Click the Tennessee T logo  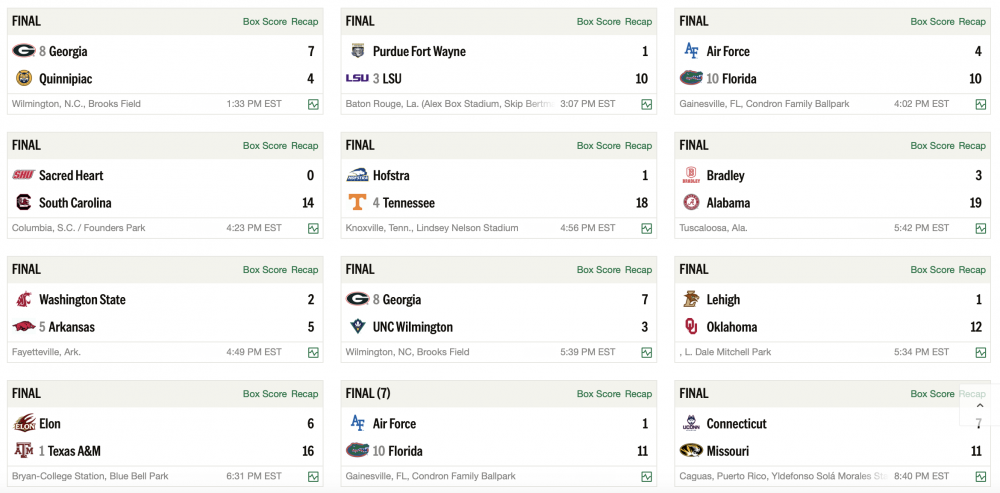[357, 202]
